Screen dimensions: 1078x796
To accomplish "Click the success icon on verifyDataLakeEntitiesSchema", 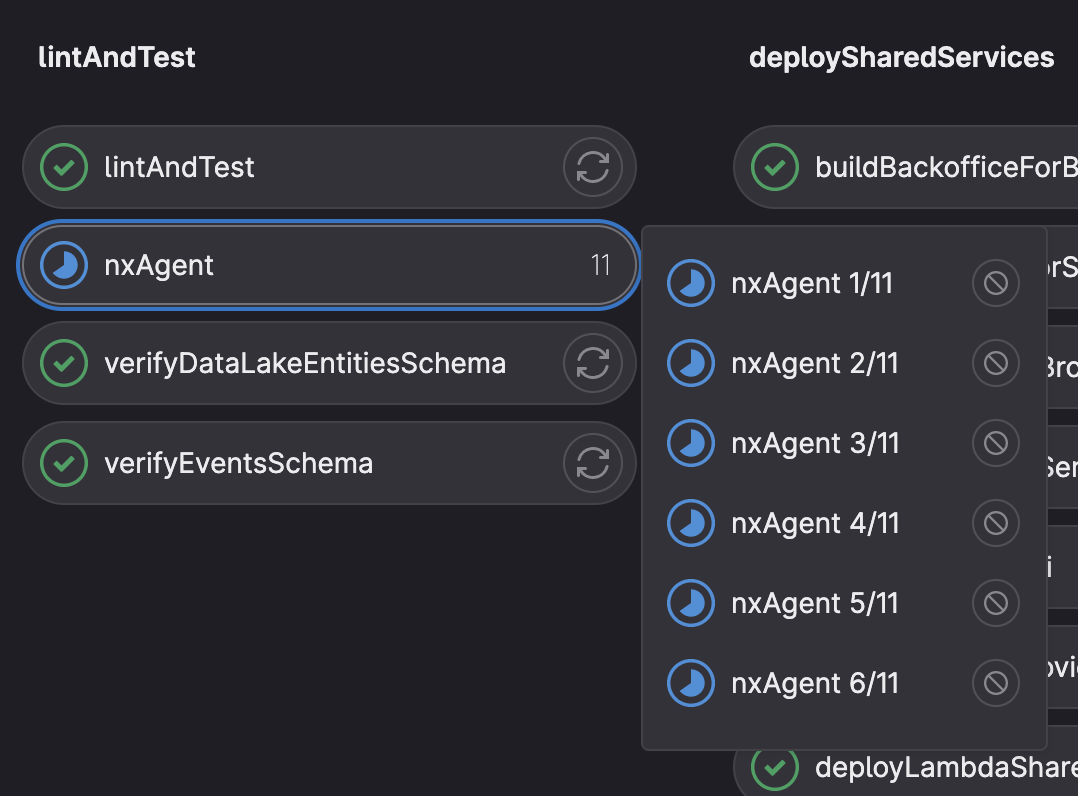I will [63, 363].
